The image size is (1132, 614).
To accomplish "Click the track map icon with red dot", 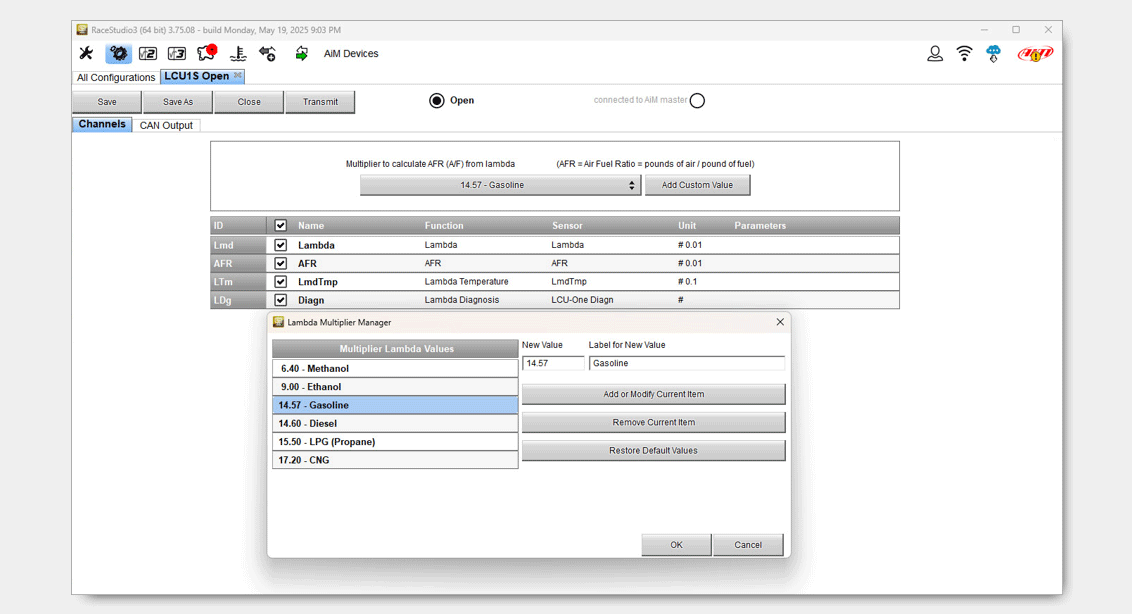I will click(x=207, y=53).
